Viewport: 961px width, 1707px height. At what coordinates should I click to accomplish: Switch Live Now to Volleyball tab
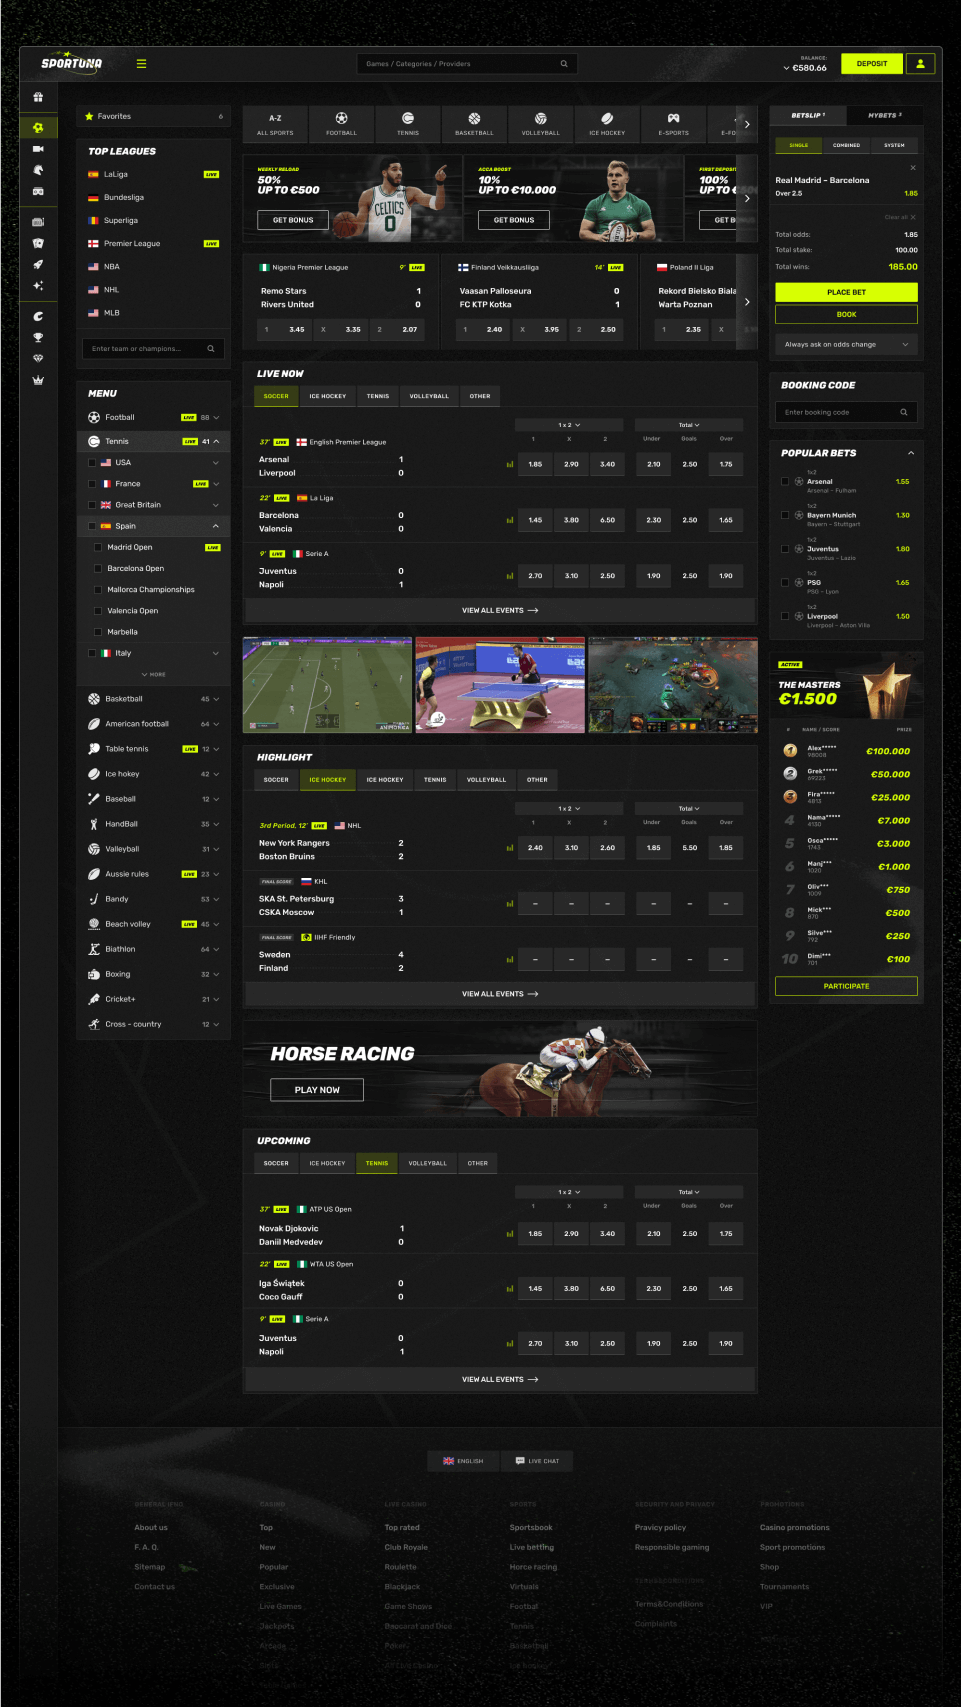click(x=429, y=396)
